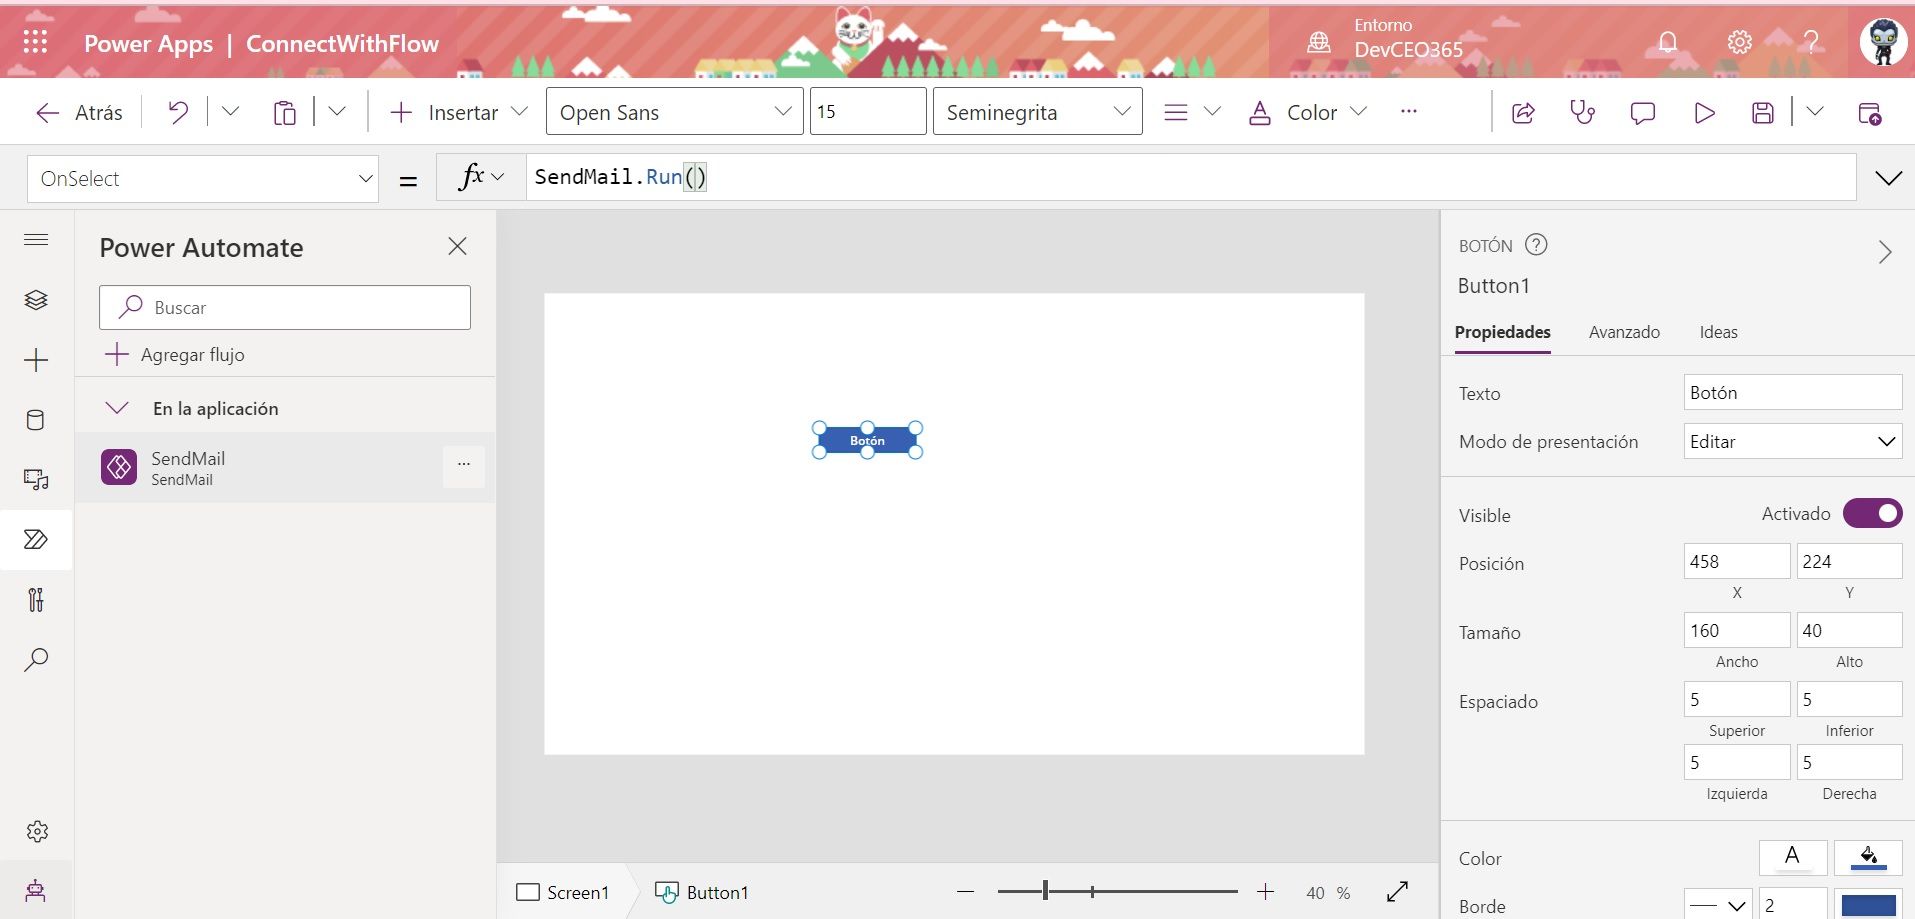Open the Open Sans font dropdown
The width and height of the screenshot is (1915, 919).
coord(675,111)
